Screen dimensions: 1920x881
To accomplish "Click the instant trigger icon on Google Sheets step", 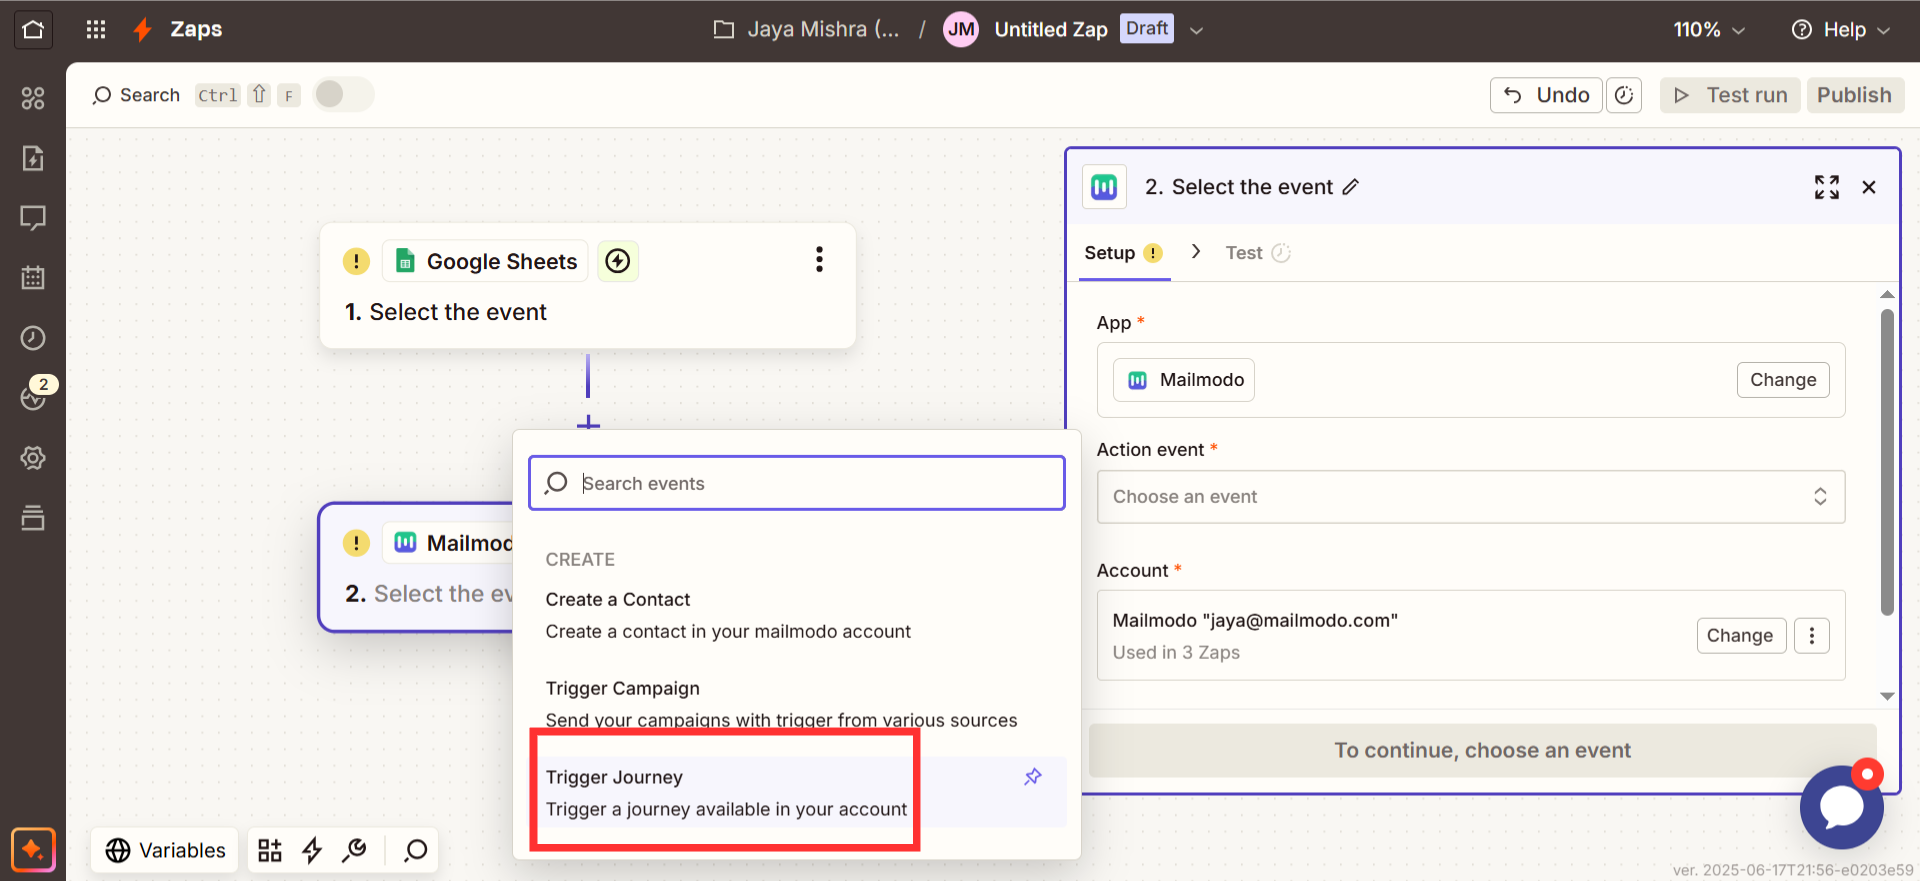I will [618, 261].
